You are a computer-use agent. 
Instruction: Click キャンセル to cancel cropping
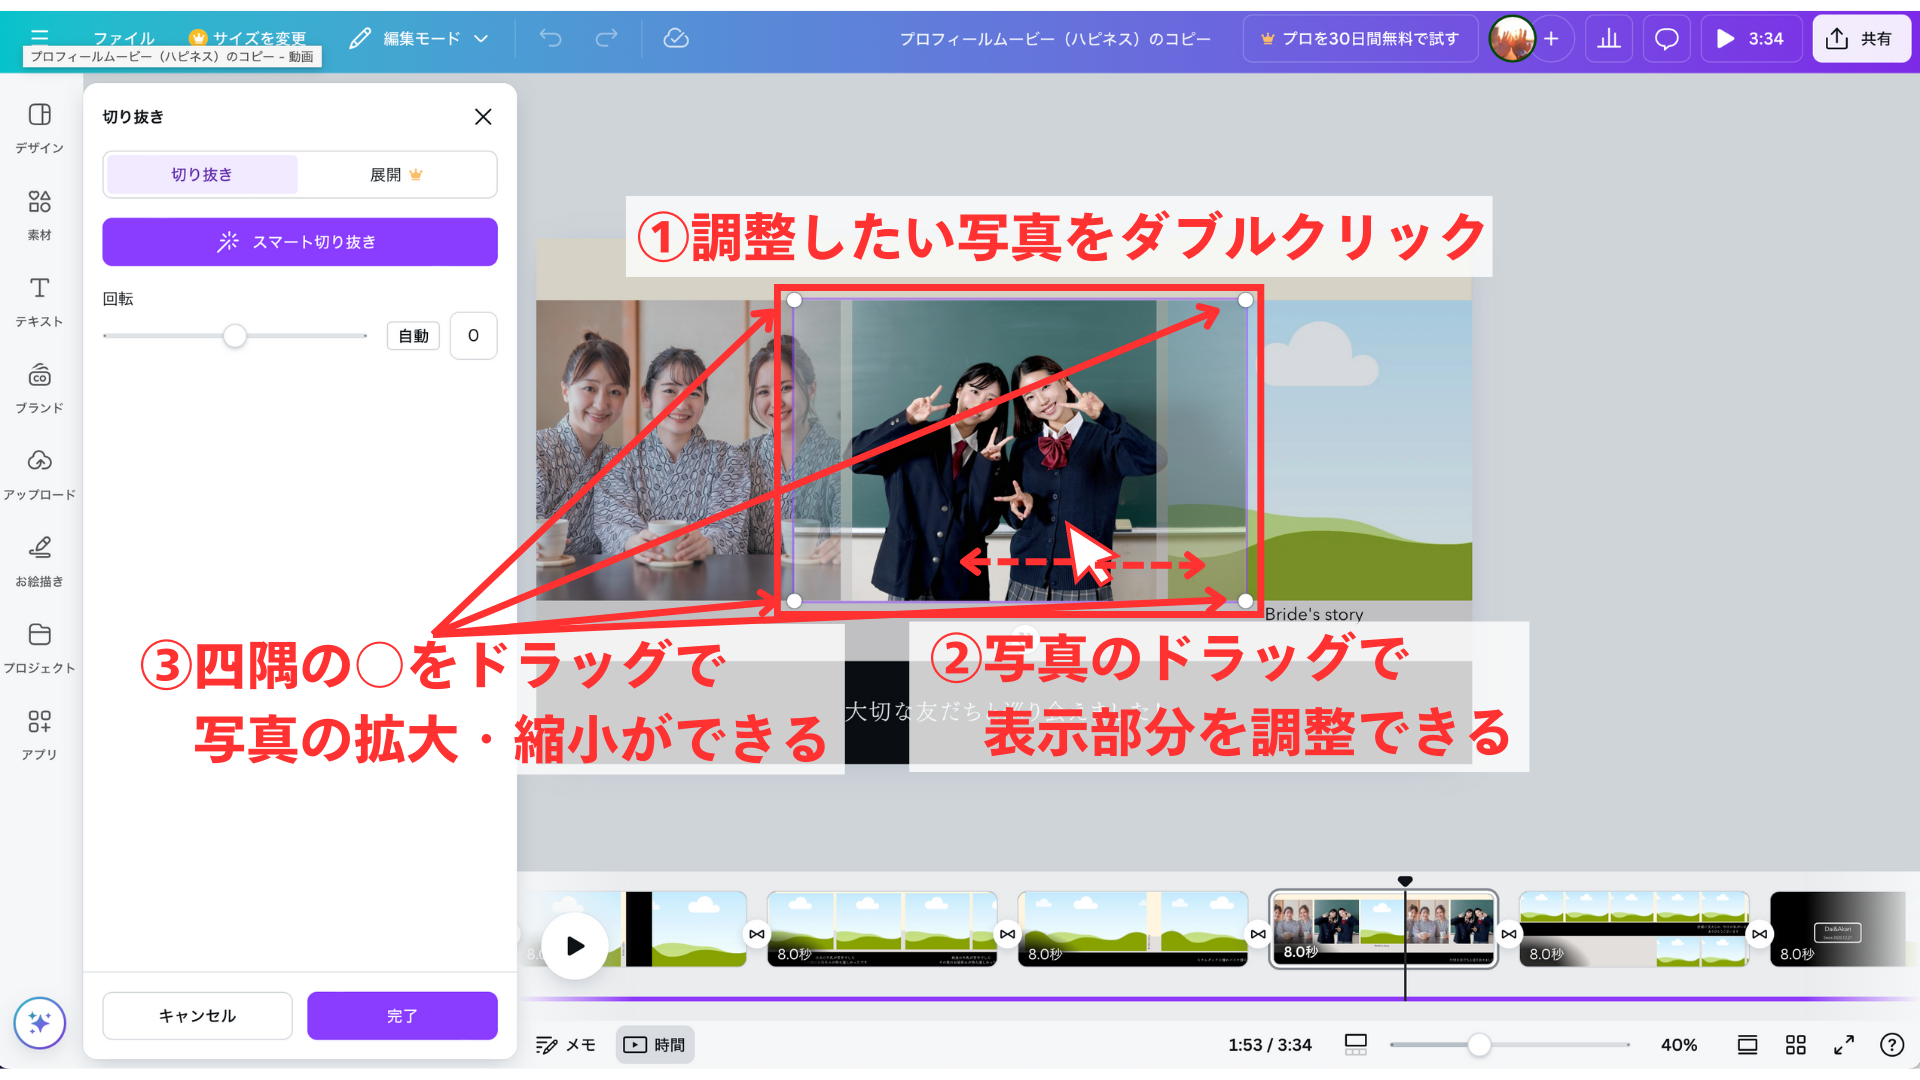click(x=197, y=1016)
